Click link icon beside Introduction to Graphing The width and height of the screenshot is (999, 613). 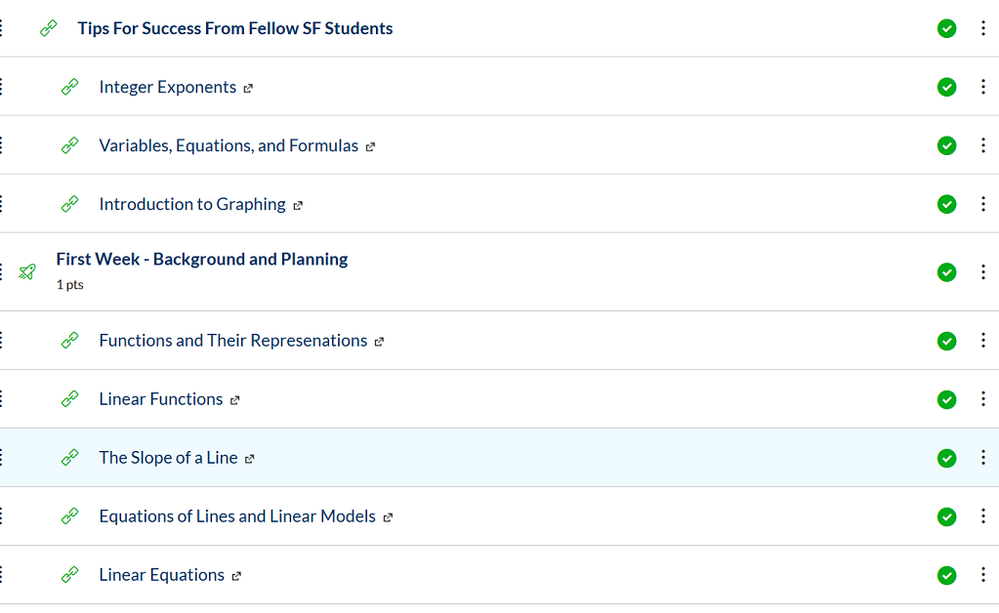[x=70, y=204]
